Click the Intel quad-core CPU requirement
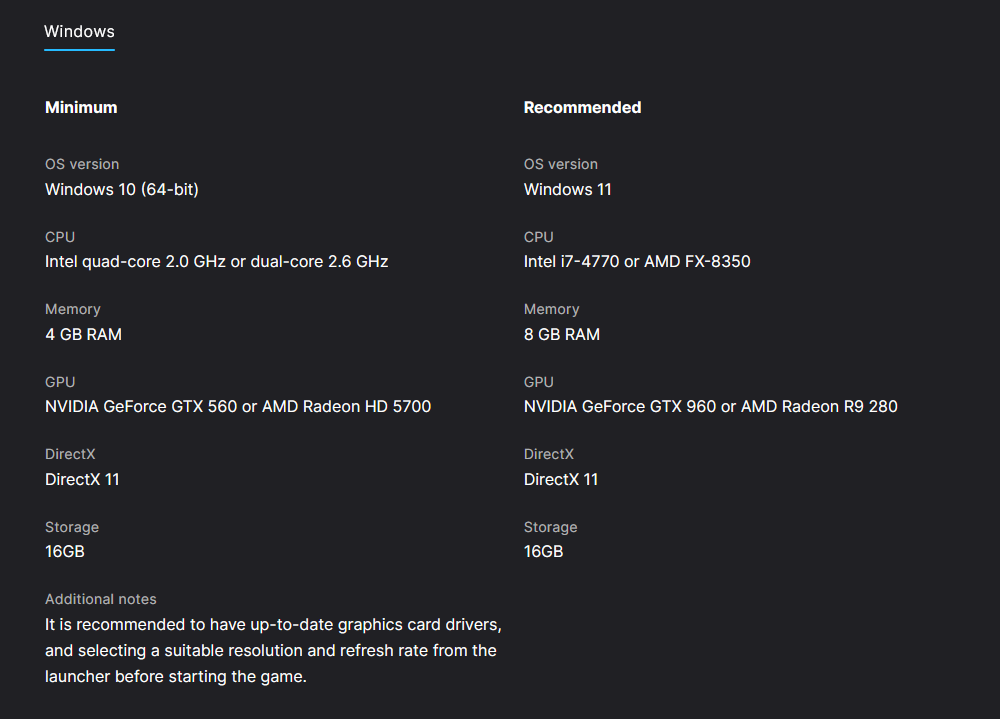 click(x=216, y=261)
